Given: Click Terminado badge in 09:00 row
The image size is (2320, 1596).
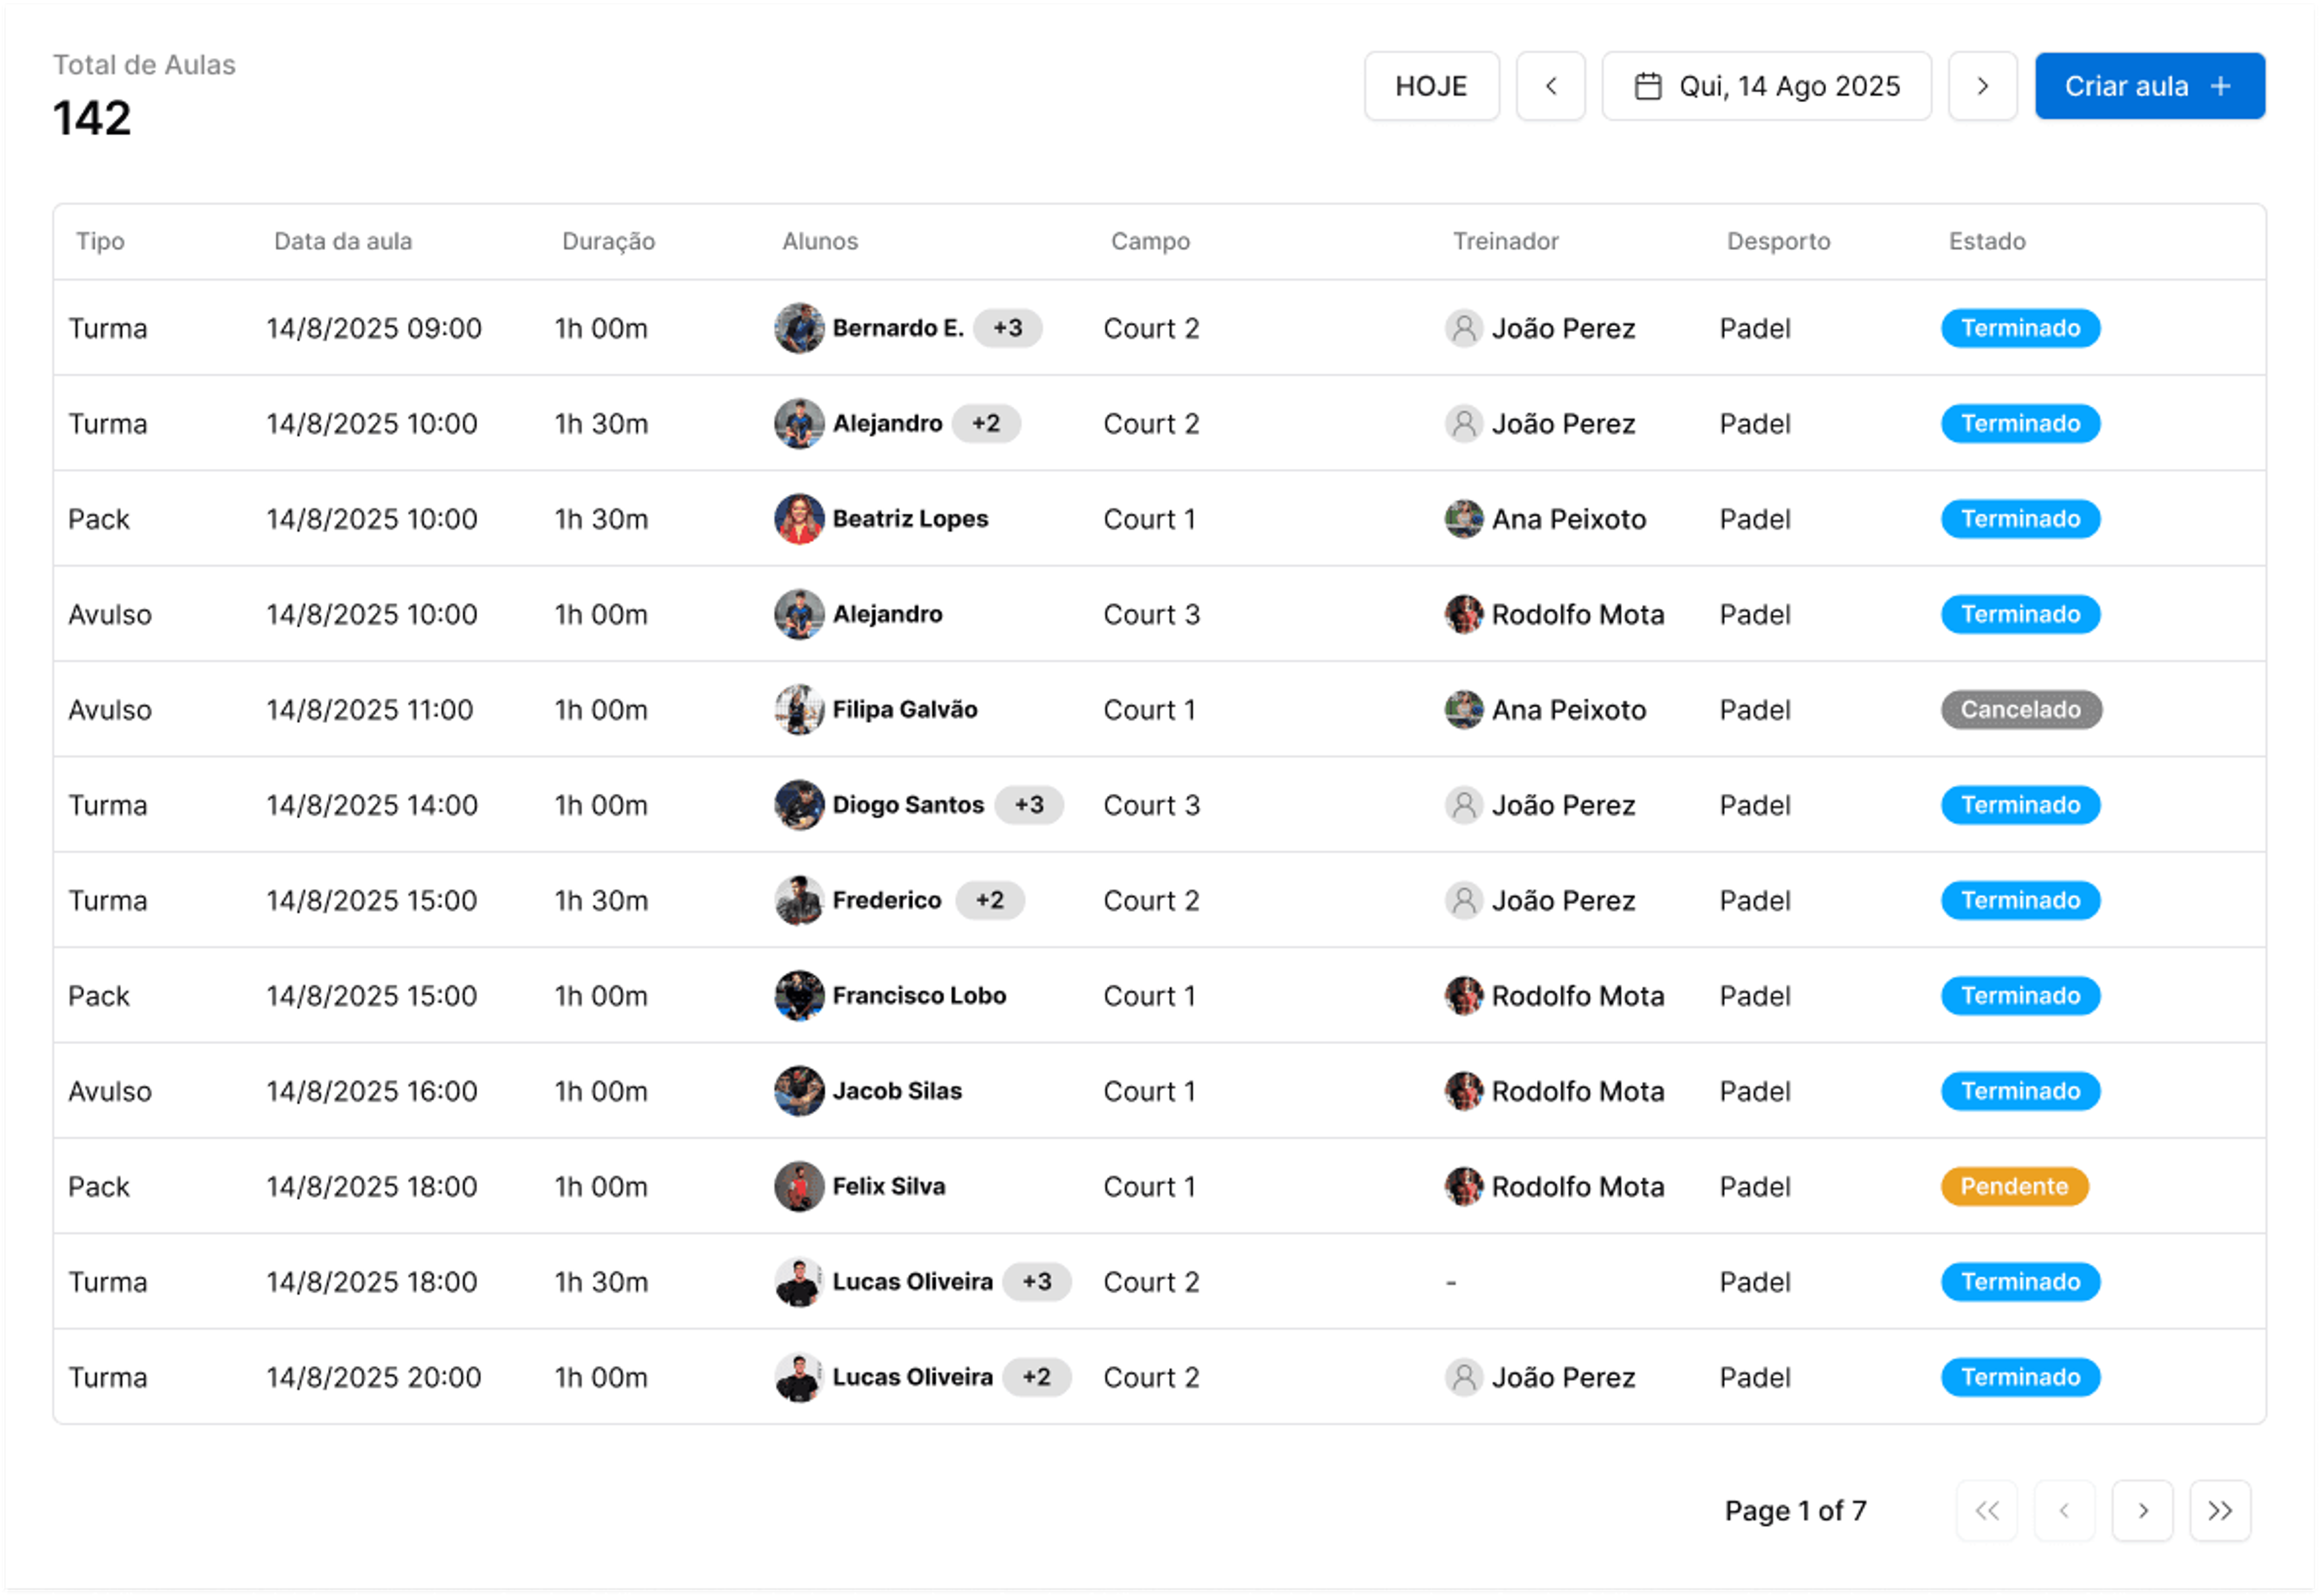Looking at the screenshot, I should point(2020,328).
